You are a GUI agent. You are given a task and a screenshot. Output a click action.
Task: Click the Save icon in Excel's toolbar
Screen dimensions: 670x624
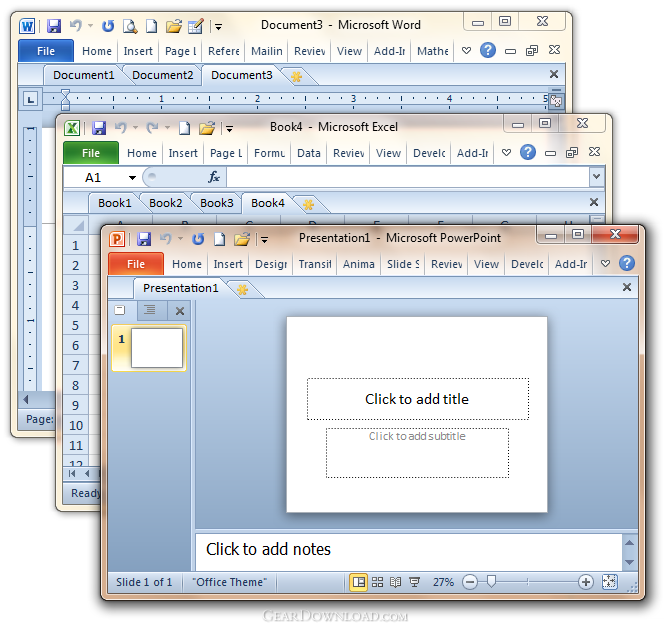99,128
